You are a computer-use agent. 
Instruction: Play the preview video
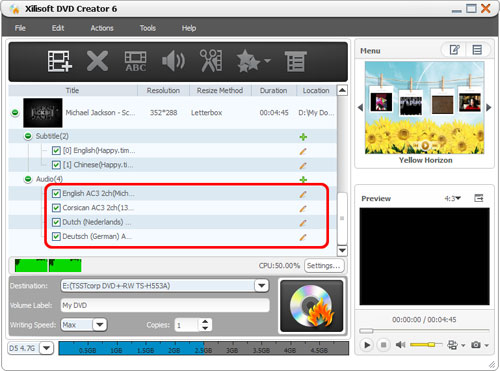pos(367,345)
